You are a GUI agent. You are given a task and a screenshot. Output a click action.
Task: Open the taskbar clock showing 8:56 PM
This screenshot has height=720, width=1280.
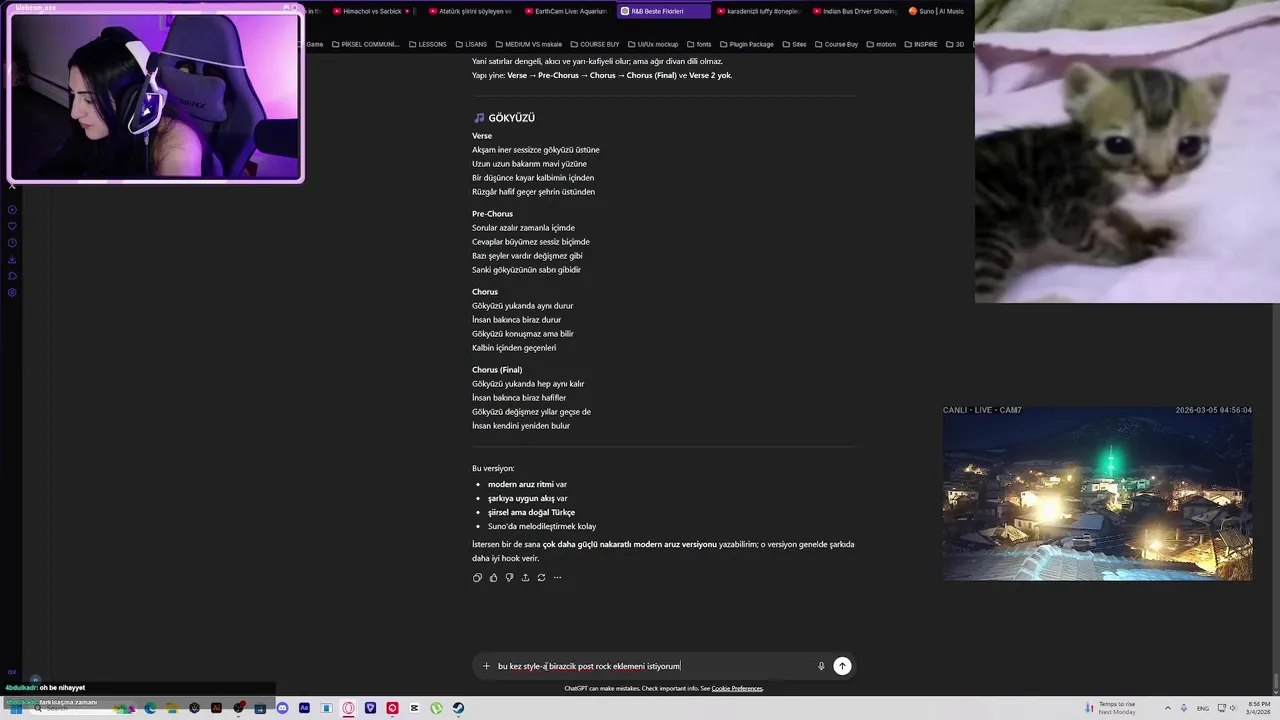pos(1259,708)
